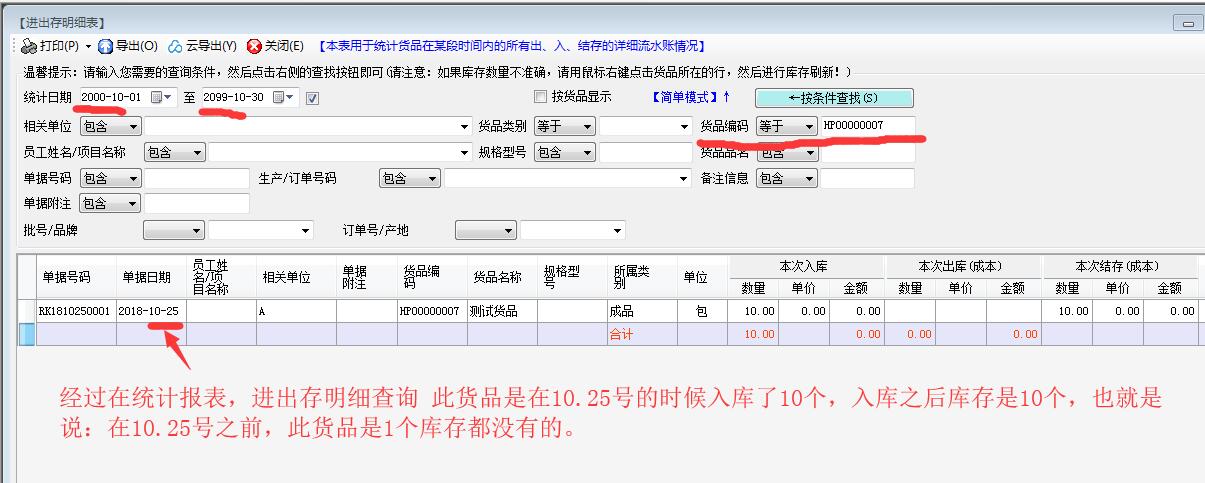Uncheck the checkbox beside the end date
This screenshot has width=1205, height=483.
[x=312, y=98]
